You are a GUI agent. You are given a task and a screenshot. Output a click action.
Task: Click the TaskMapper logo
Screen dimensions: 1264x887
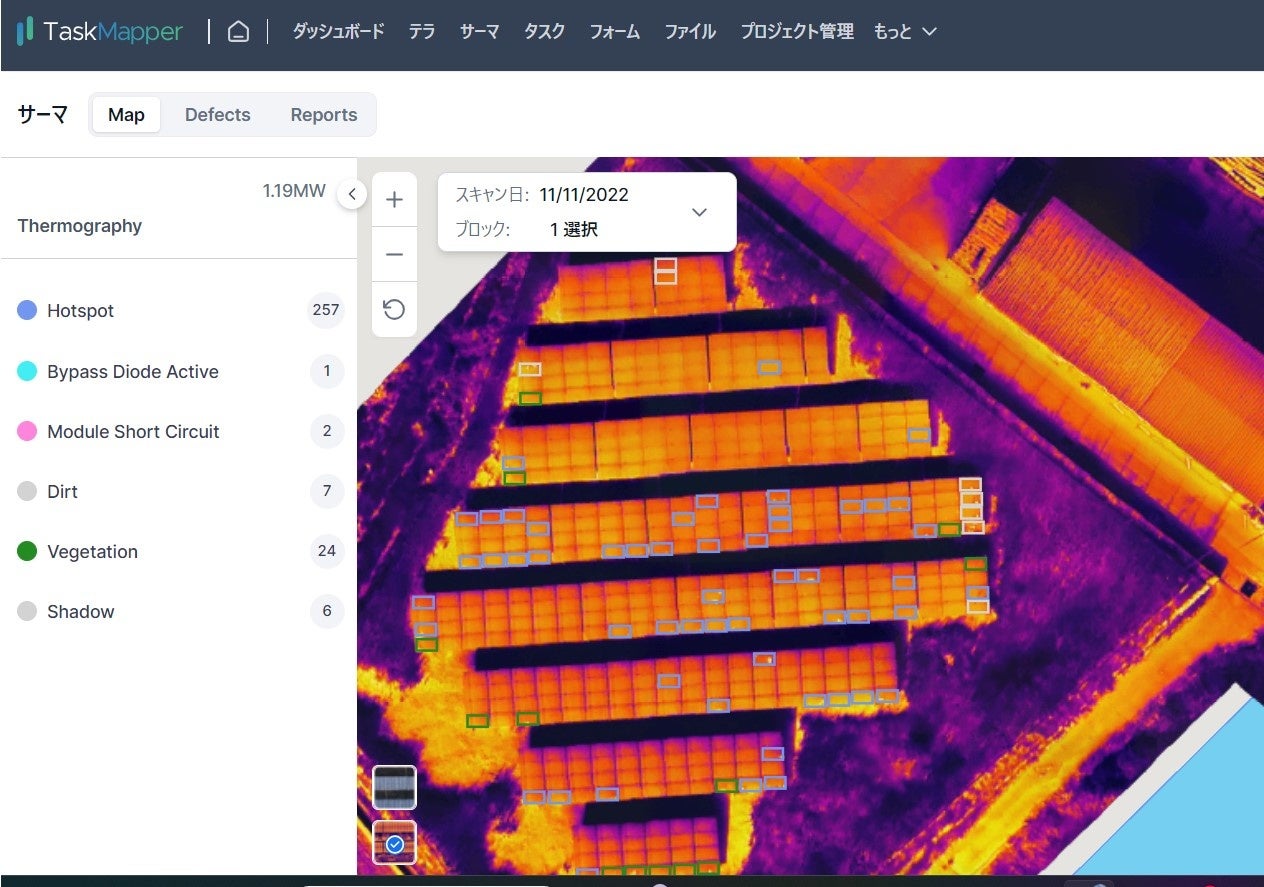tap(100, 31)
